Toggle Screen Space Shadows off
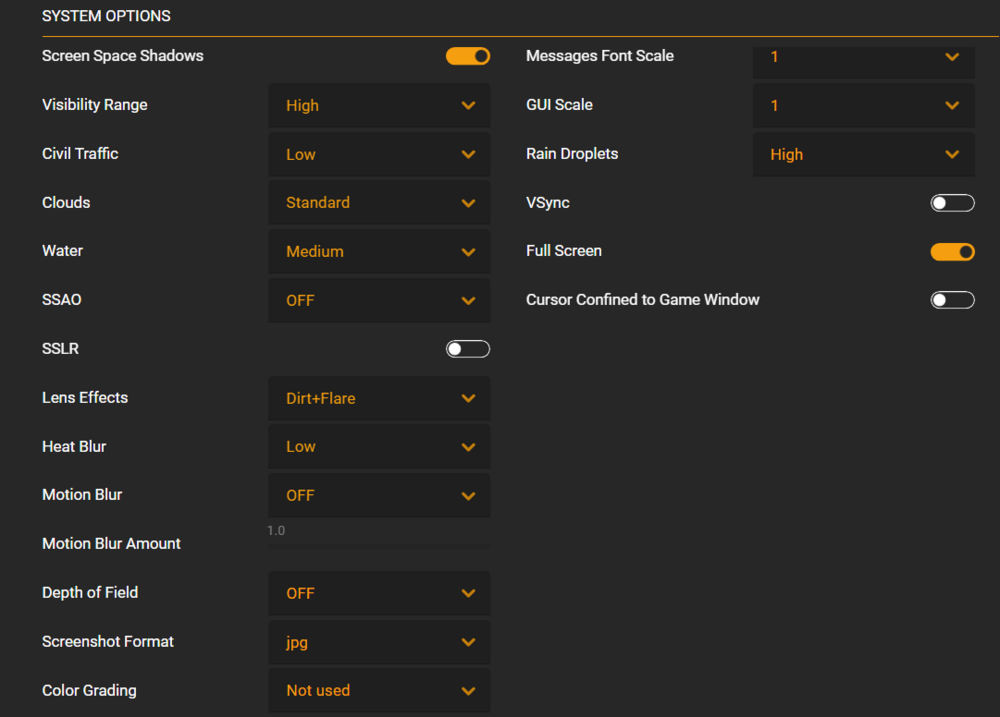The image size is (1000, 717). point(468,56)
